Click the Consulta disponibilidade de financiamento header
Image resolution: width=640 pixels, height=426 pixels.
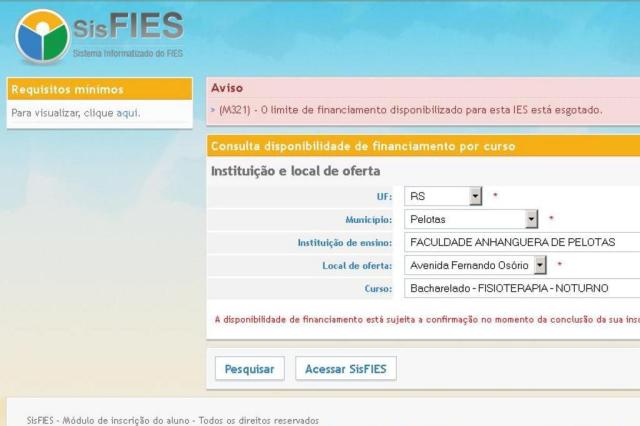coord(423,146)
